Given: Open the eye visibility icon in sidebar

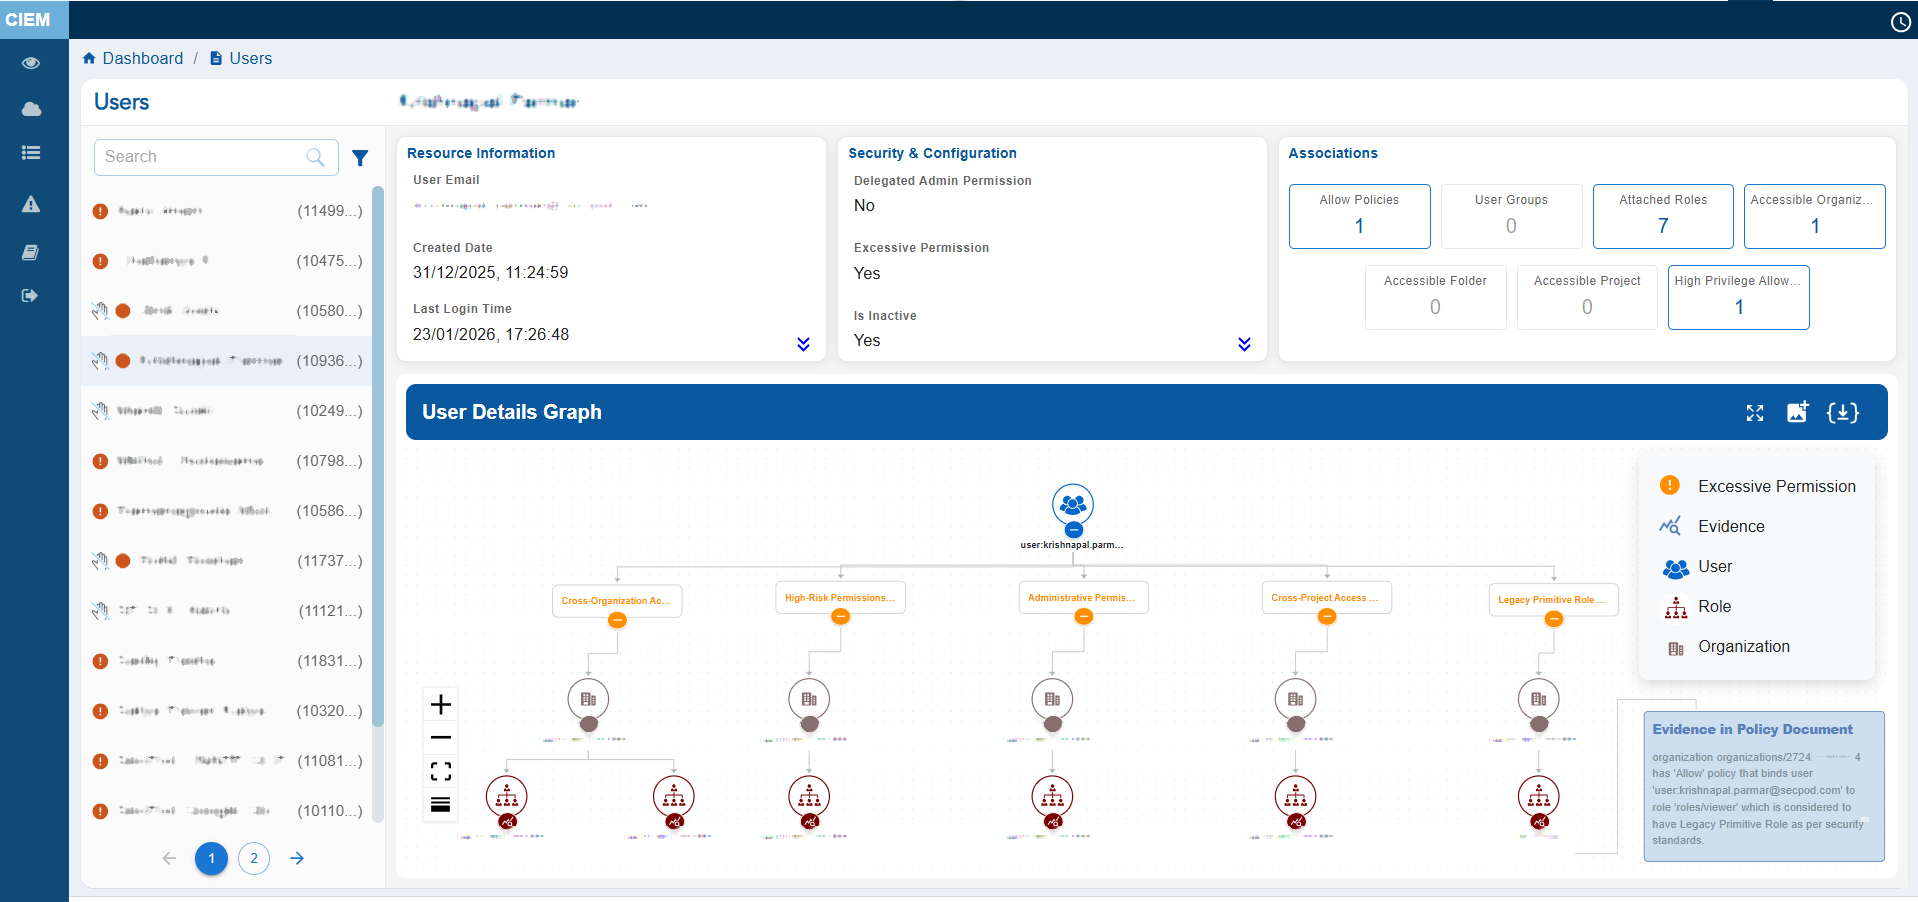Looking at the screenshot, I should pyautogui.click(x=31, y=63).
